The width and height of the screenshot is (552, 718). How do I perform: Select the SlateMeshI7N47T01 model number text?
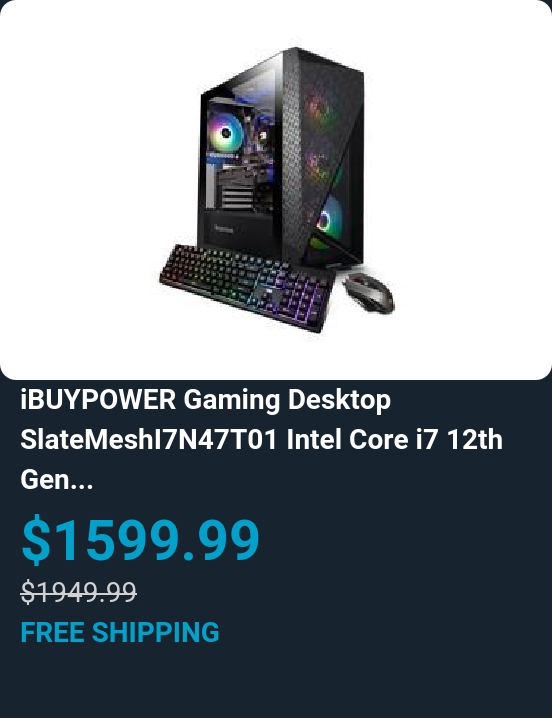[149, 440]
